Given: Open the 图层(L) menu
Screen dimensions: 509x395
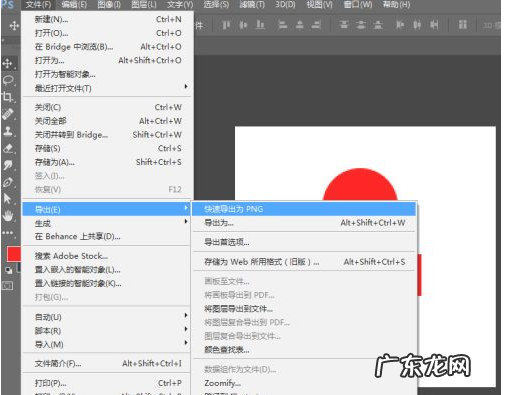Looking at the screenshot, I should point(144,5).
